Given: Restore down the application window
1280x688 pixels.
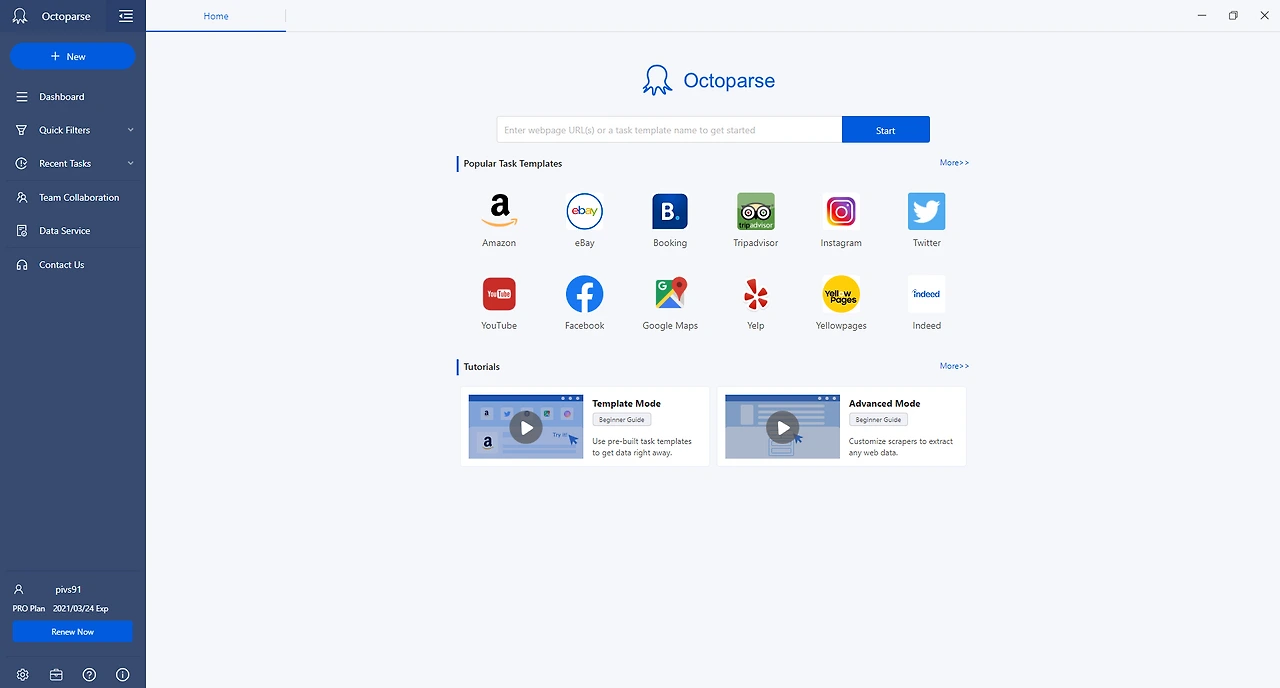Looking at the screenshot, I should coord(1233,16).
